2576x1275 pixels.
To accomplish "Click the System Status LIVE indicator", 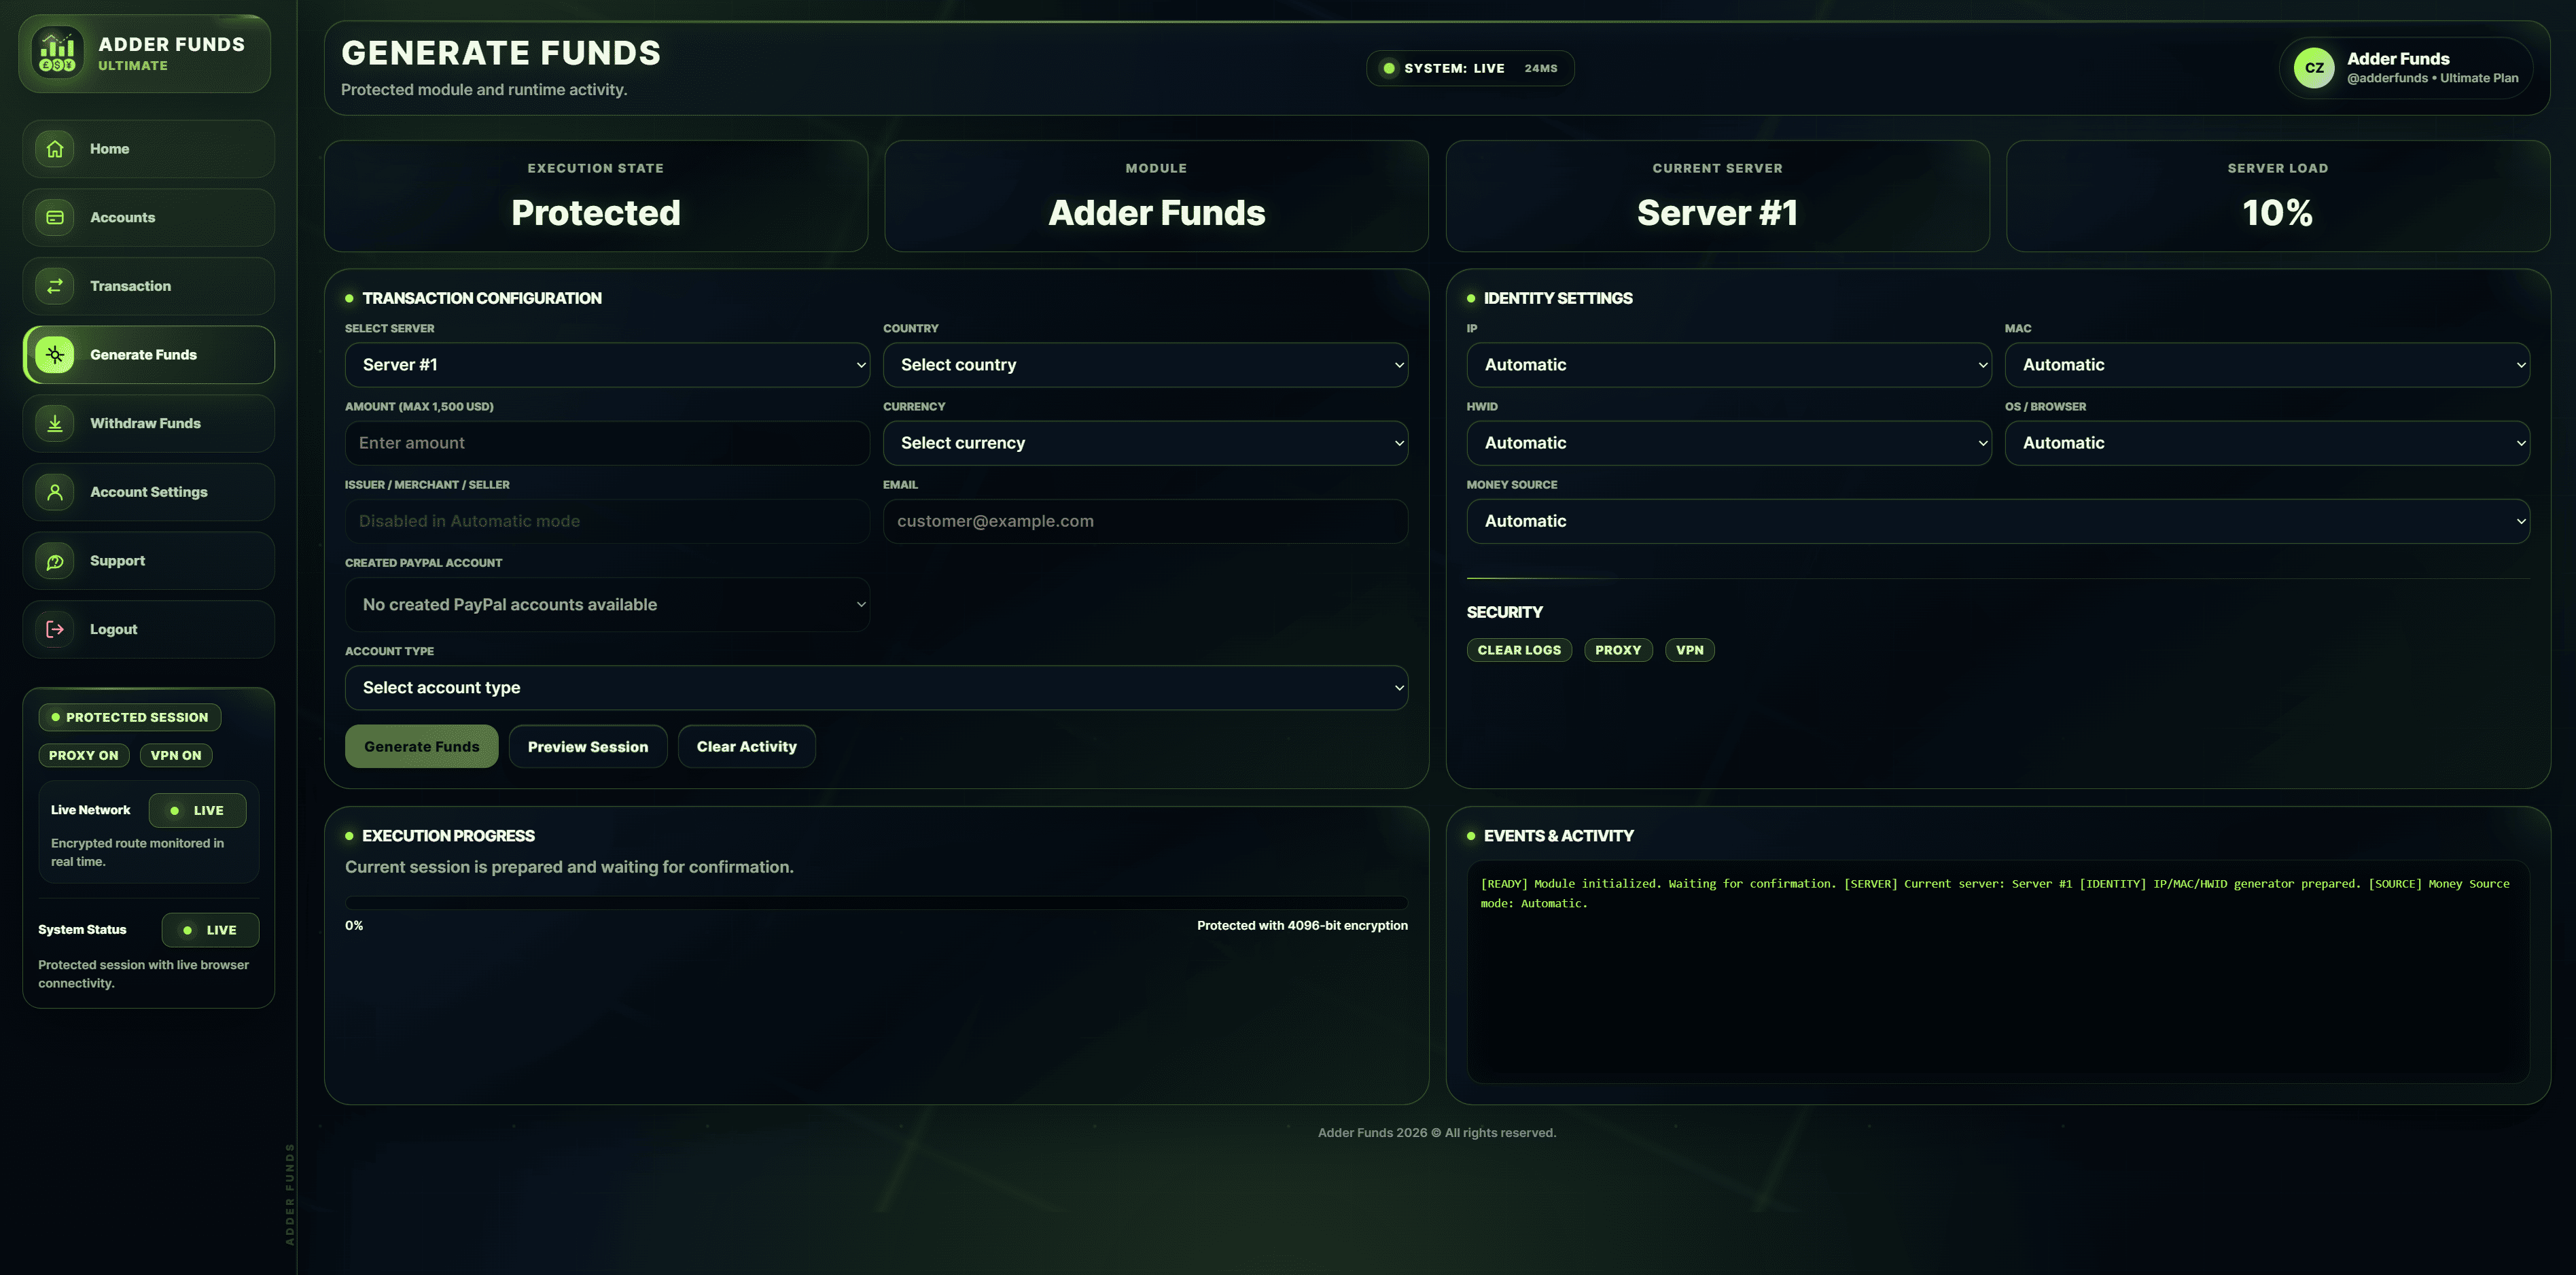I will [210, 930].
